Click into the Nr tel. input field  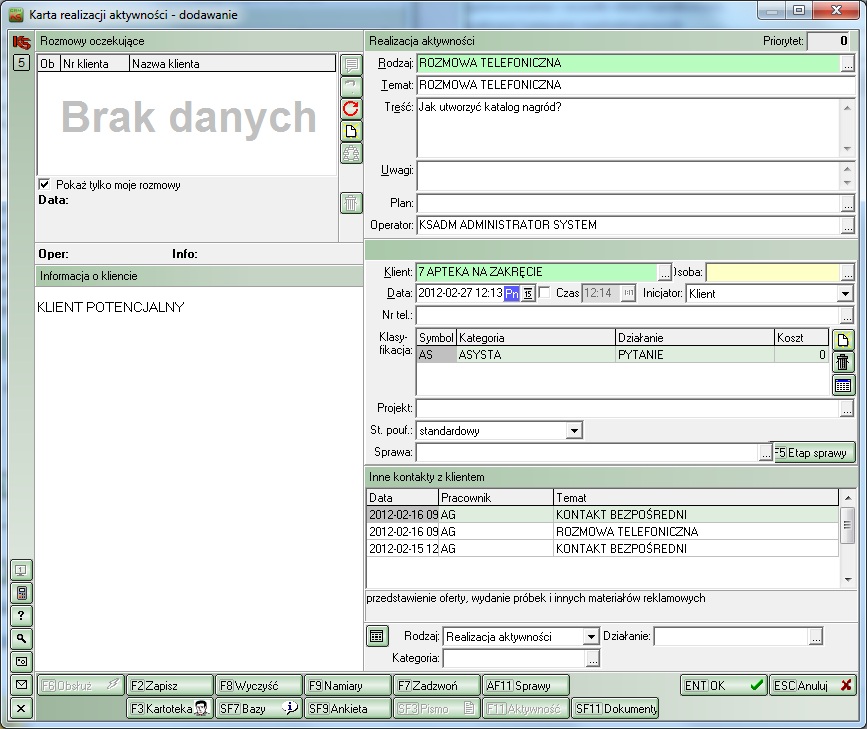pos(627,316)
